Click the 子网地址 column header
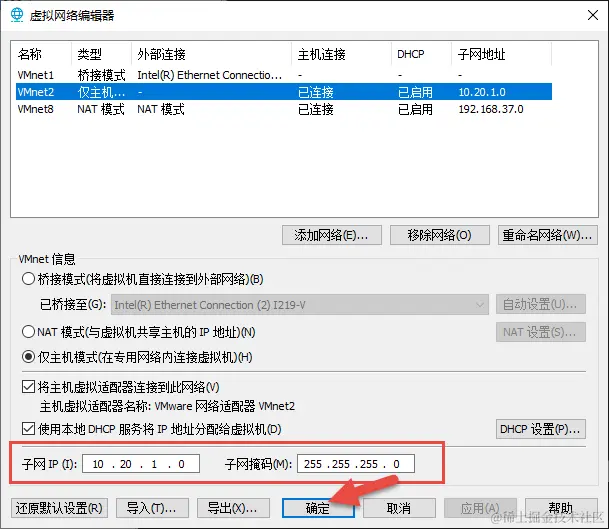 502,54
